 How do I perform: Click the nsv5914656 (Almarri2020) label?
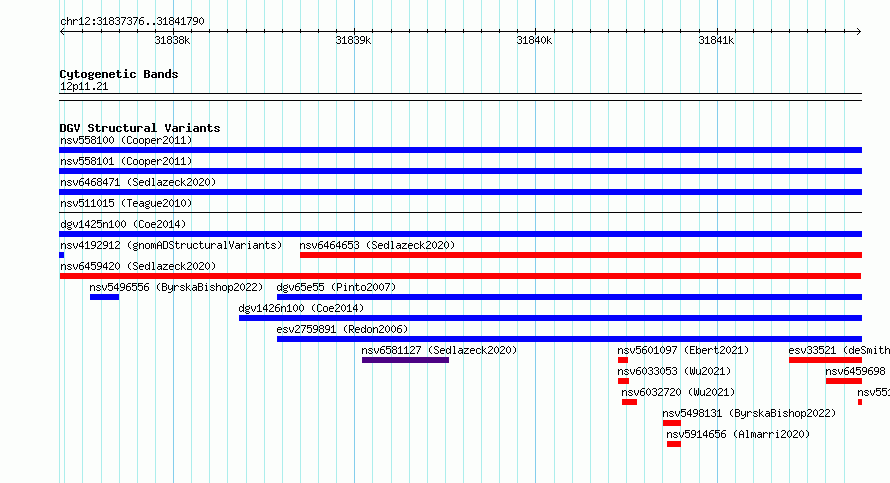[x=738, y=434]
